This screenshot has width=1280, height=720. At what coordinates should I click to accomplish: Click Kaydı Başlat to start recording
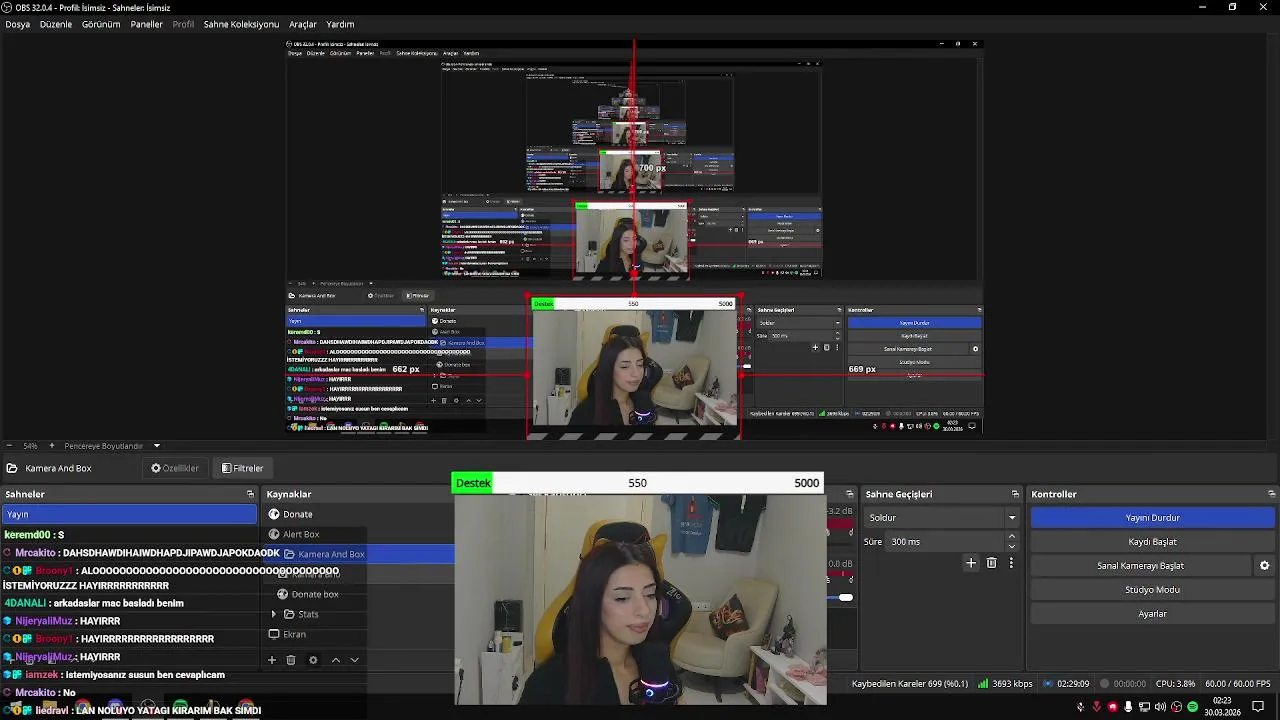tap(1153, 542)
